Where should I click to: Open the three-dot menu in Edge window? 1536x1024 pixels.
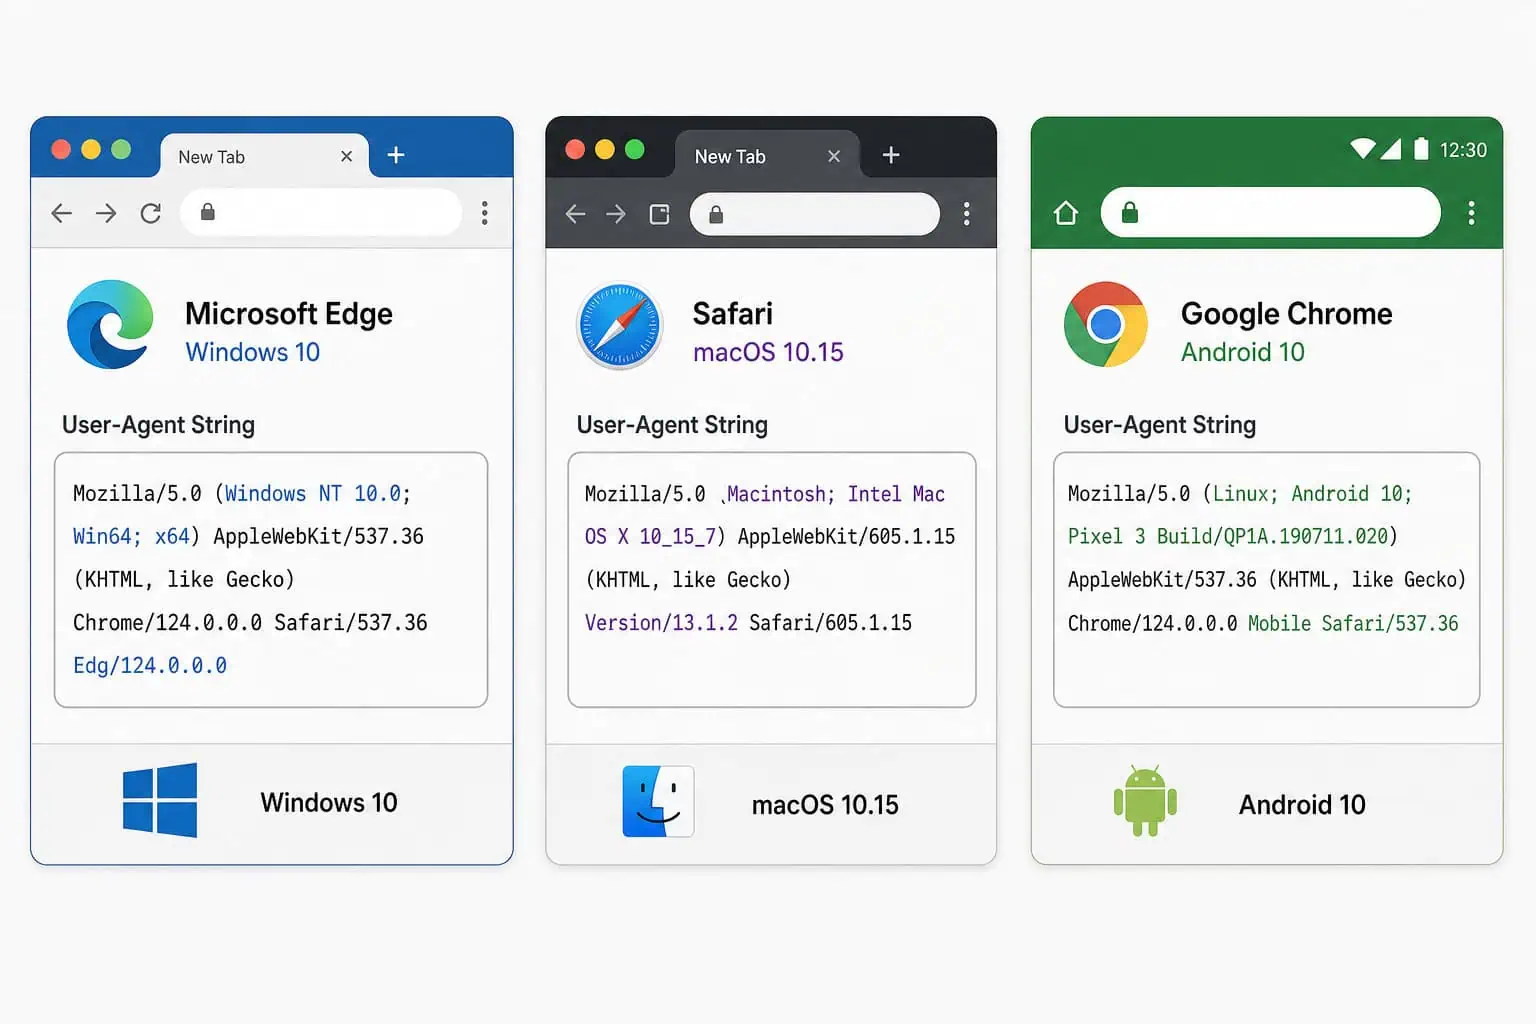pyautogui.click(x=484, y=212)
